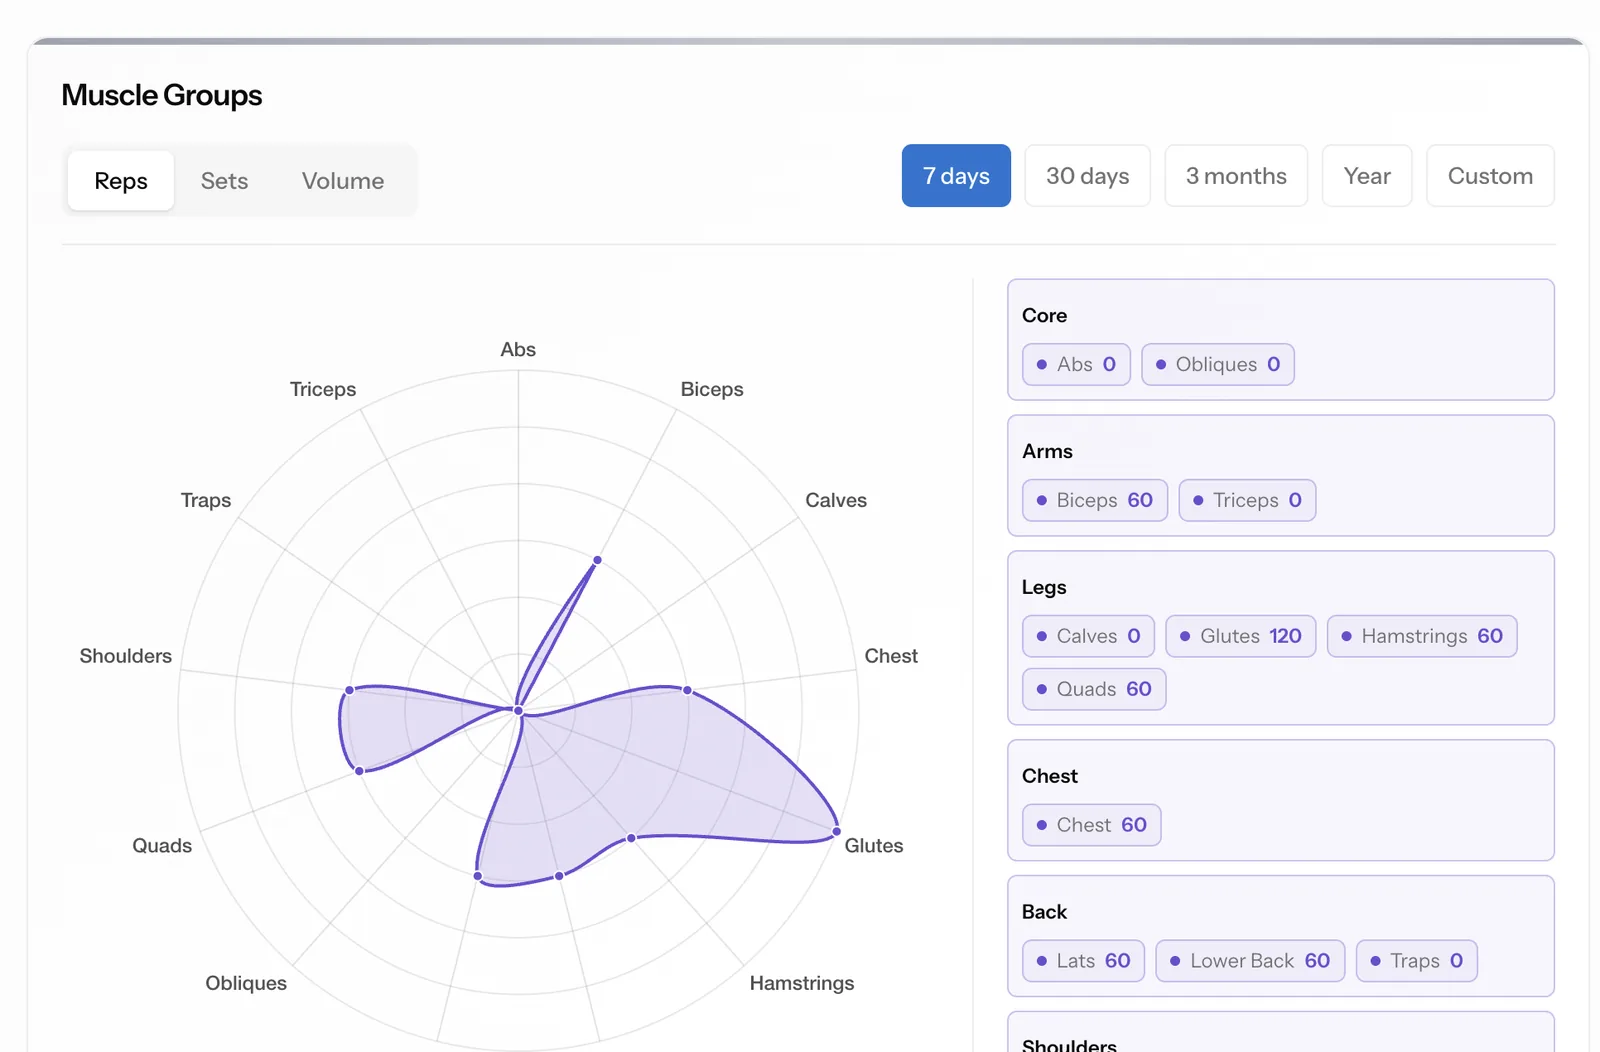The width and height of the screenshot is (1600, 1052).
Task: Select the 7 days range
Action: tap(956, 176)
